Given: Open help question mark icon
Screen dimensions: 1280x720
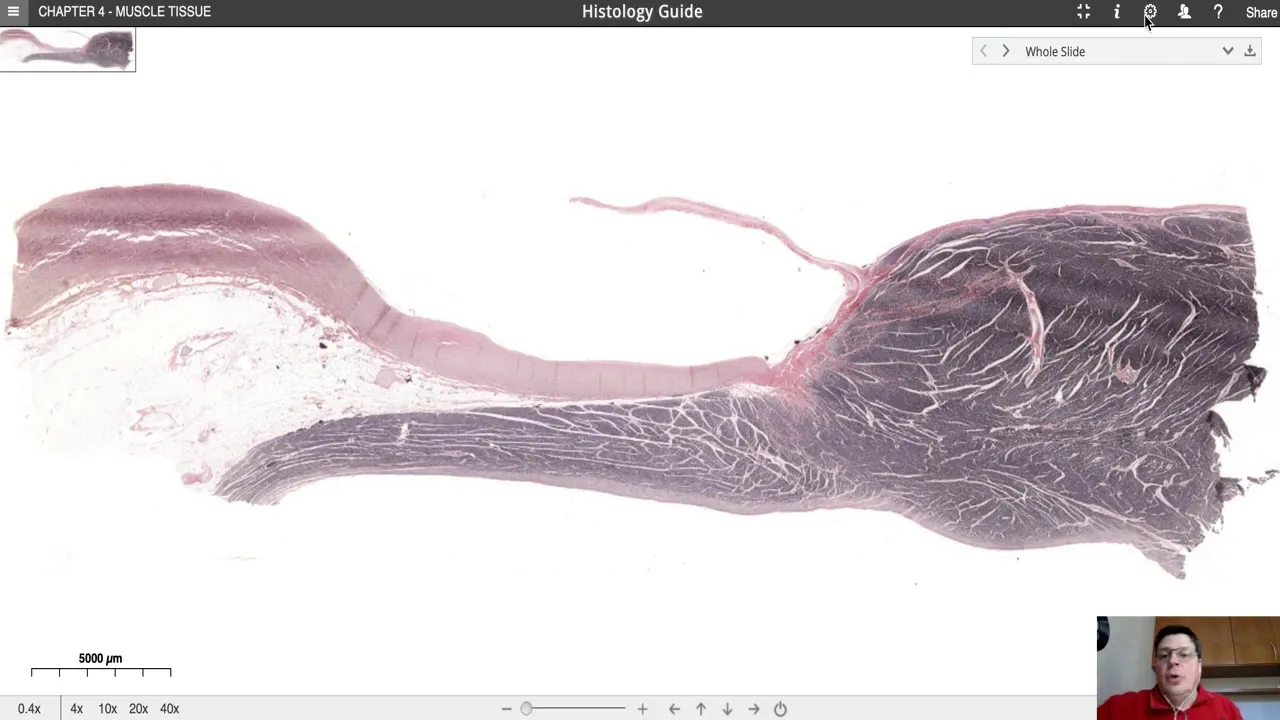Looking at the screenshot, I should pos(1218,12).
